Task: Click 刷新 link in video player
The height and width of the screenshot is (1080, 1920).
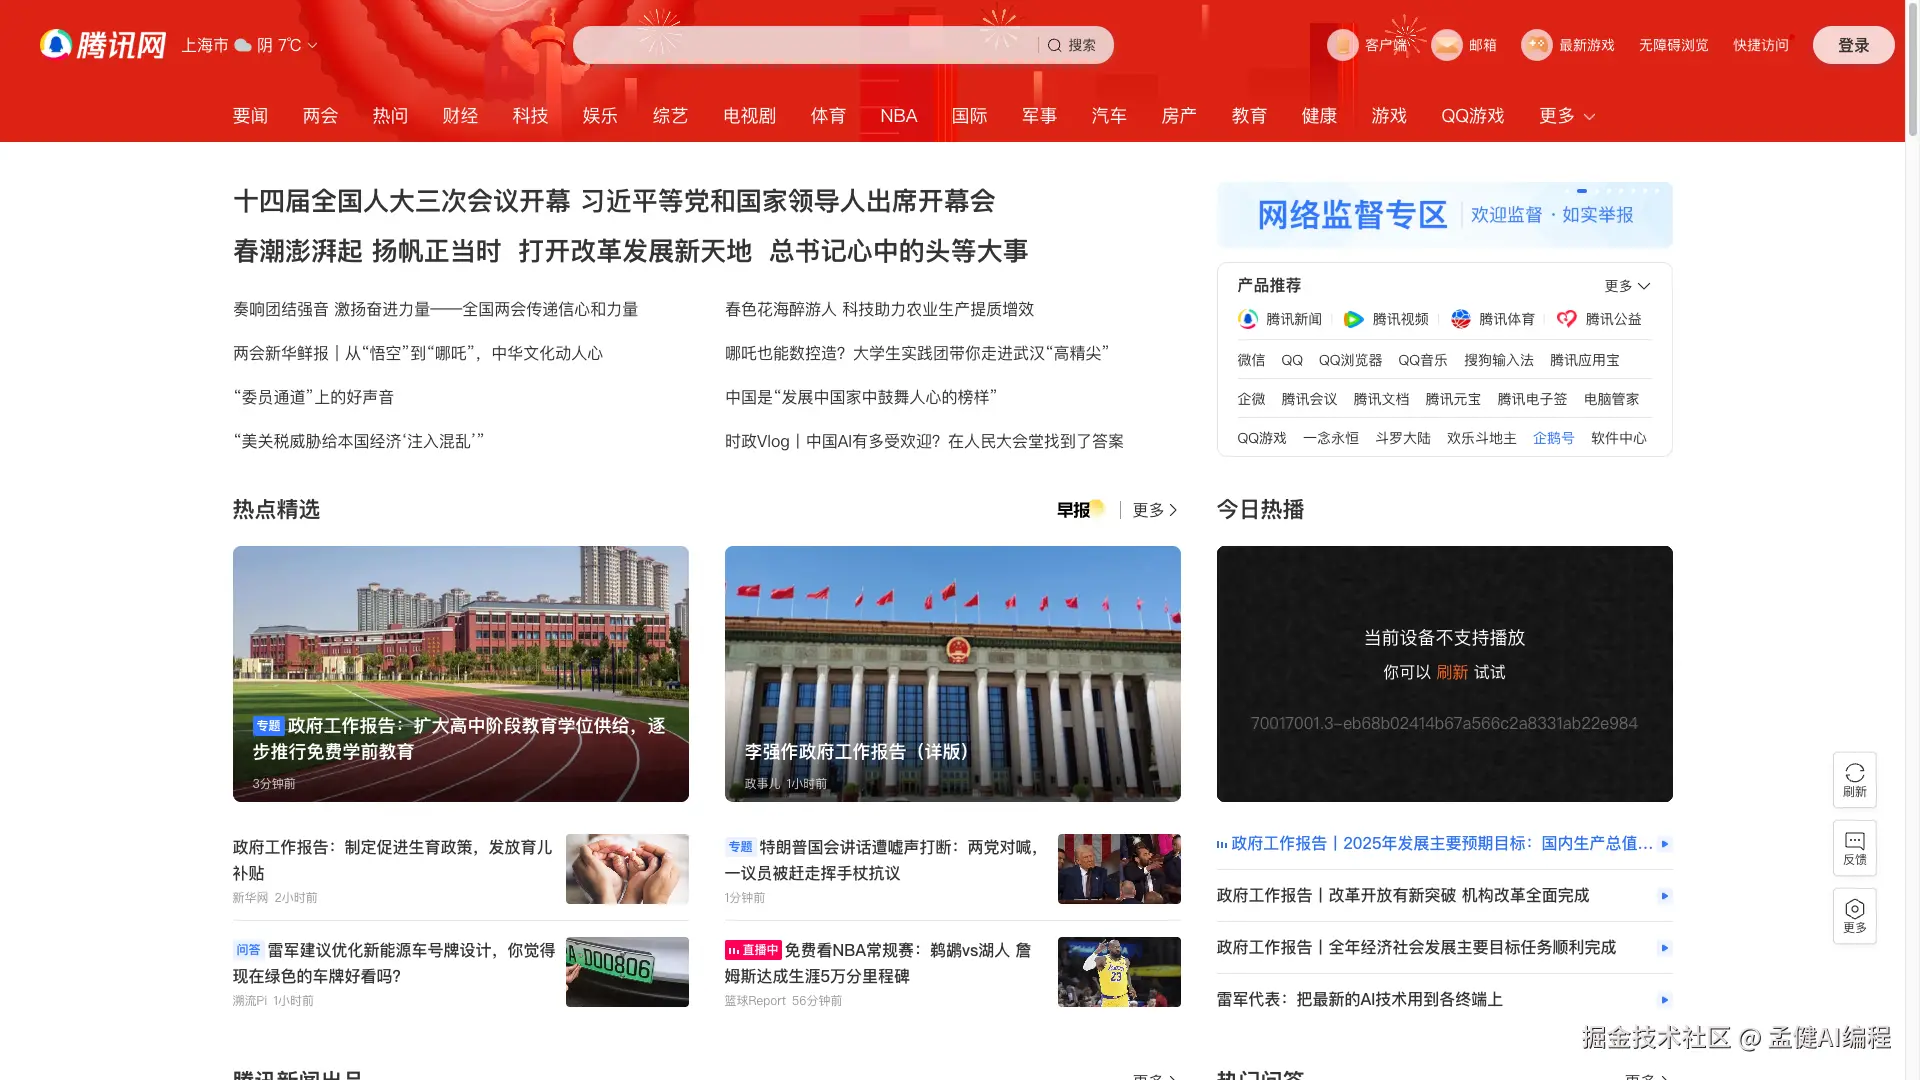Action: pos(1451,672)
